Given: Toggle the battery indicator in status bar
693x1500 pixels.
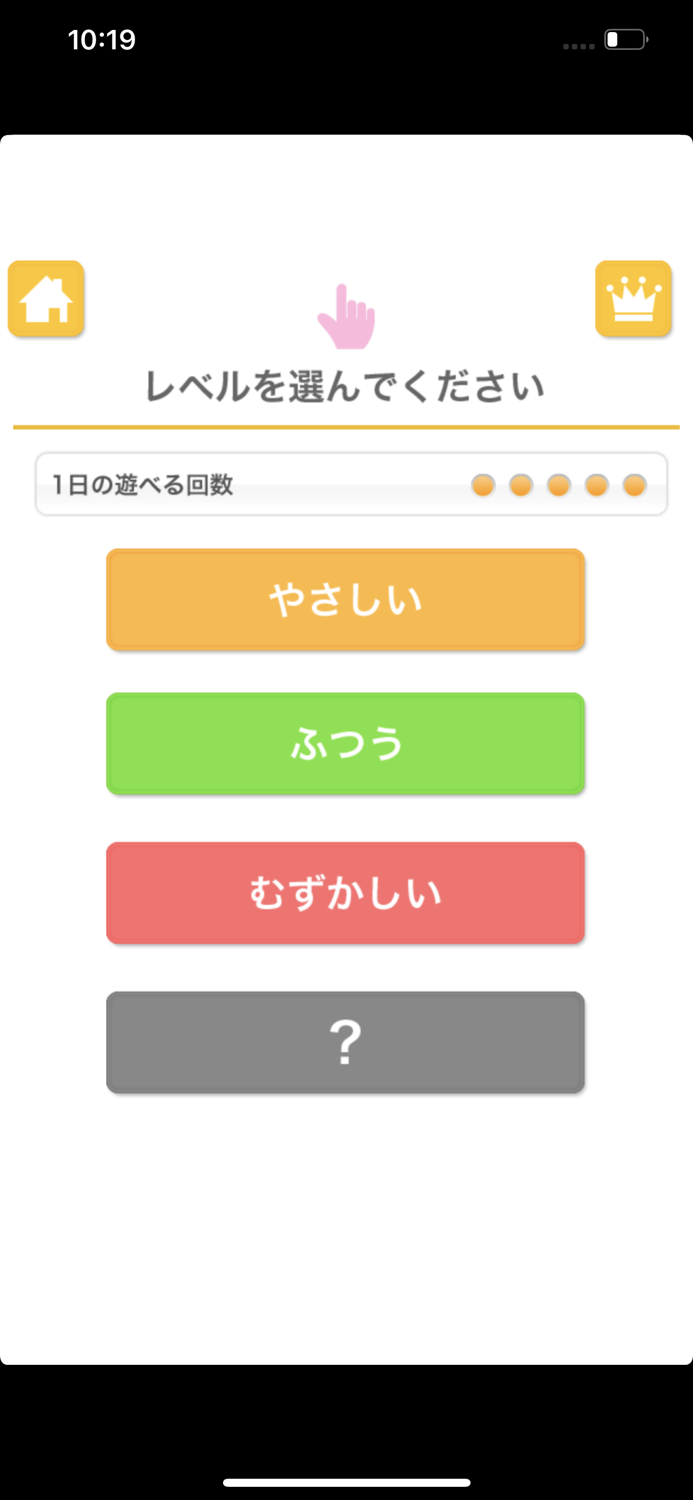Looking at the screenshot, I should point(625,39).
